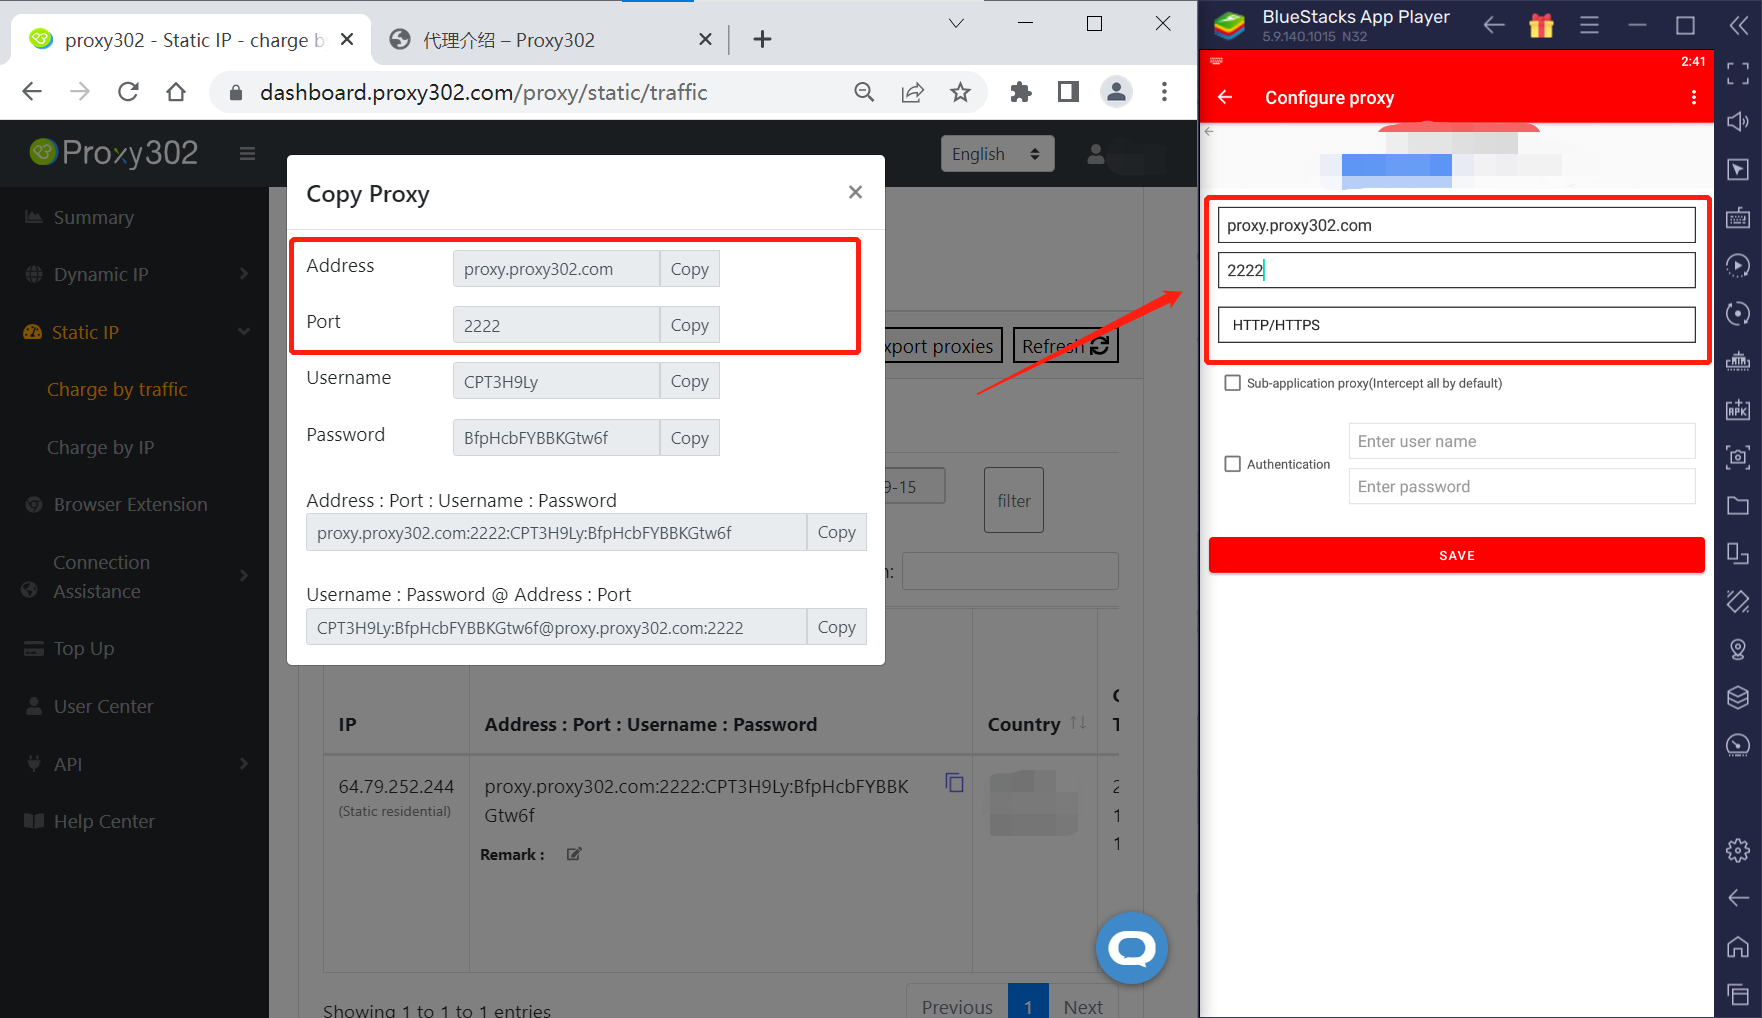
Task: Edit the Remark pencil icon
Action: click(574, 854)
